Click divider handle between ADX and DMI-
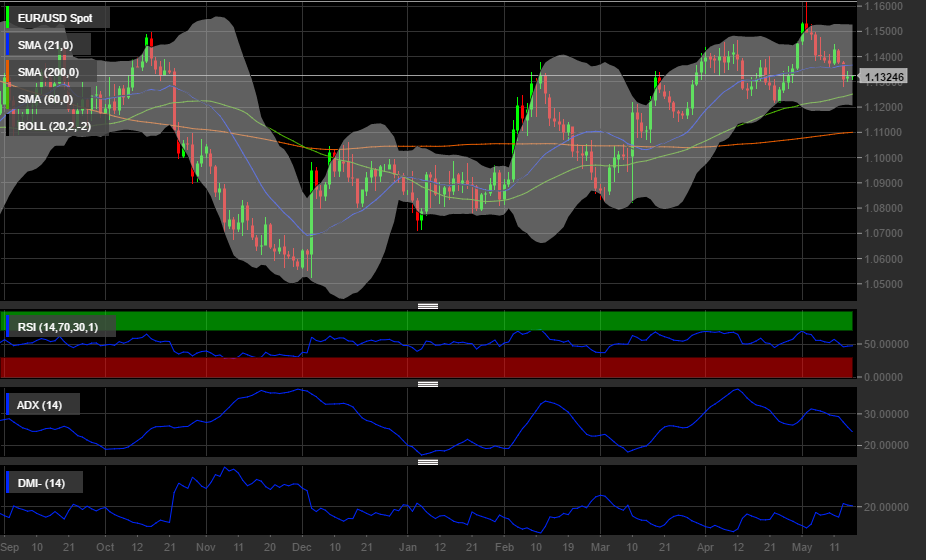The height and width of the screenshot is (560, 926). coord(428,462)
